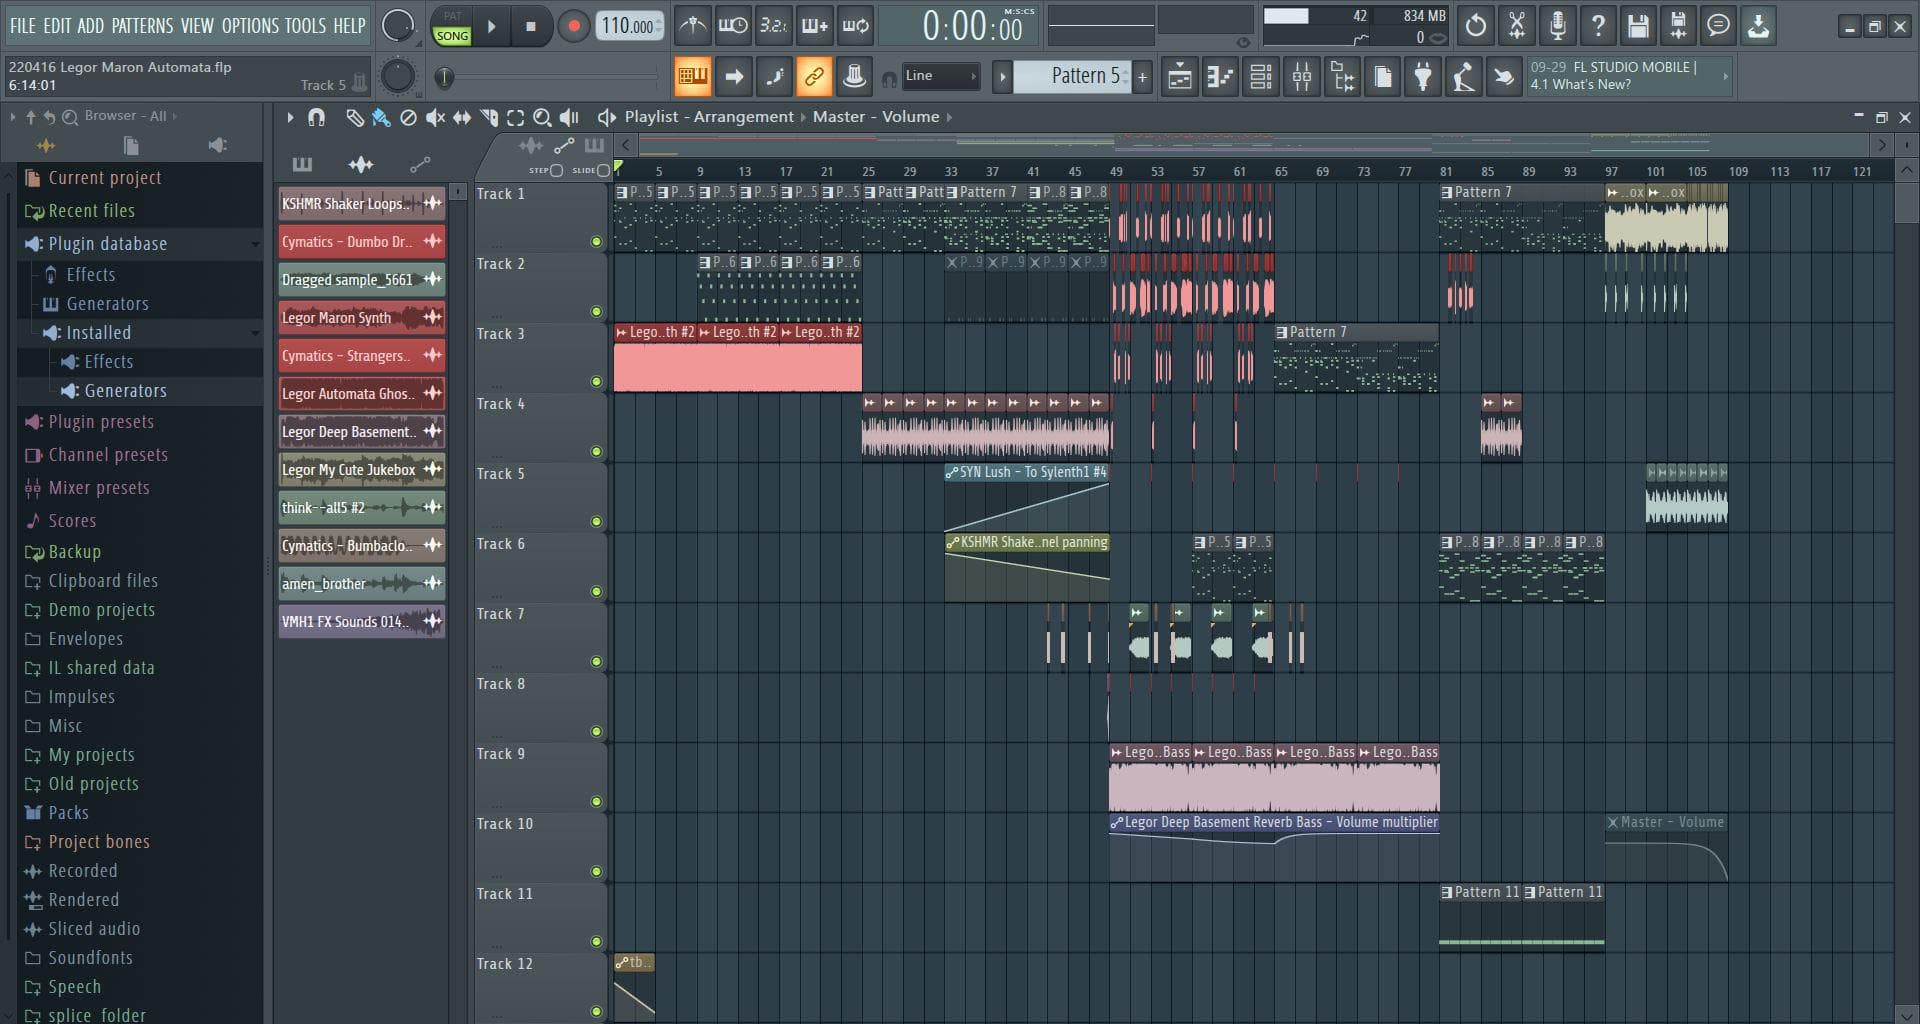Open the HELP menu
This screenshot has width=1920, height=1024.
coord(349,26)
